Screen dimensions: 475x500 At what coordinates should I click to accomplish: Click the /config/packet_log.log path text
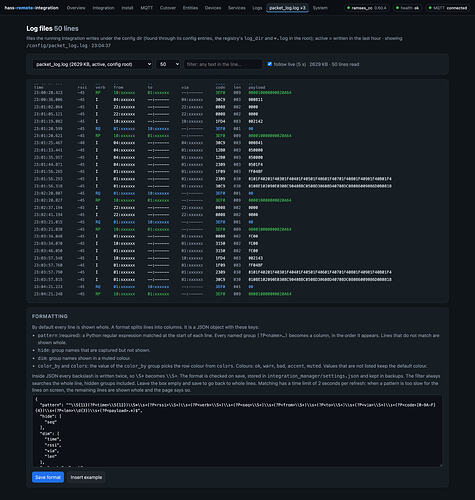click(x=57, y=45)
